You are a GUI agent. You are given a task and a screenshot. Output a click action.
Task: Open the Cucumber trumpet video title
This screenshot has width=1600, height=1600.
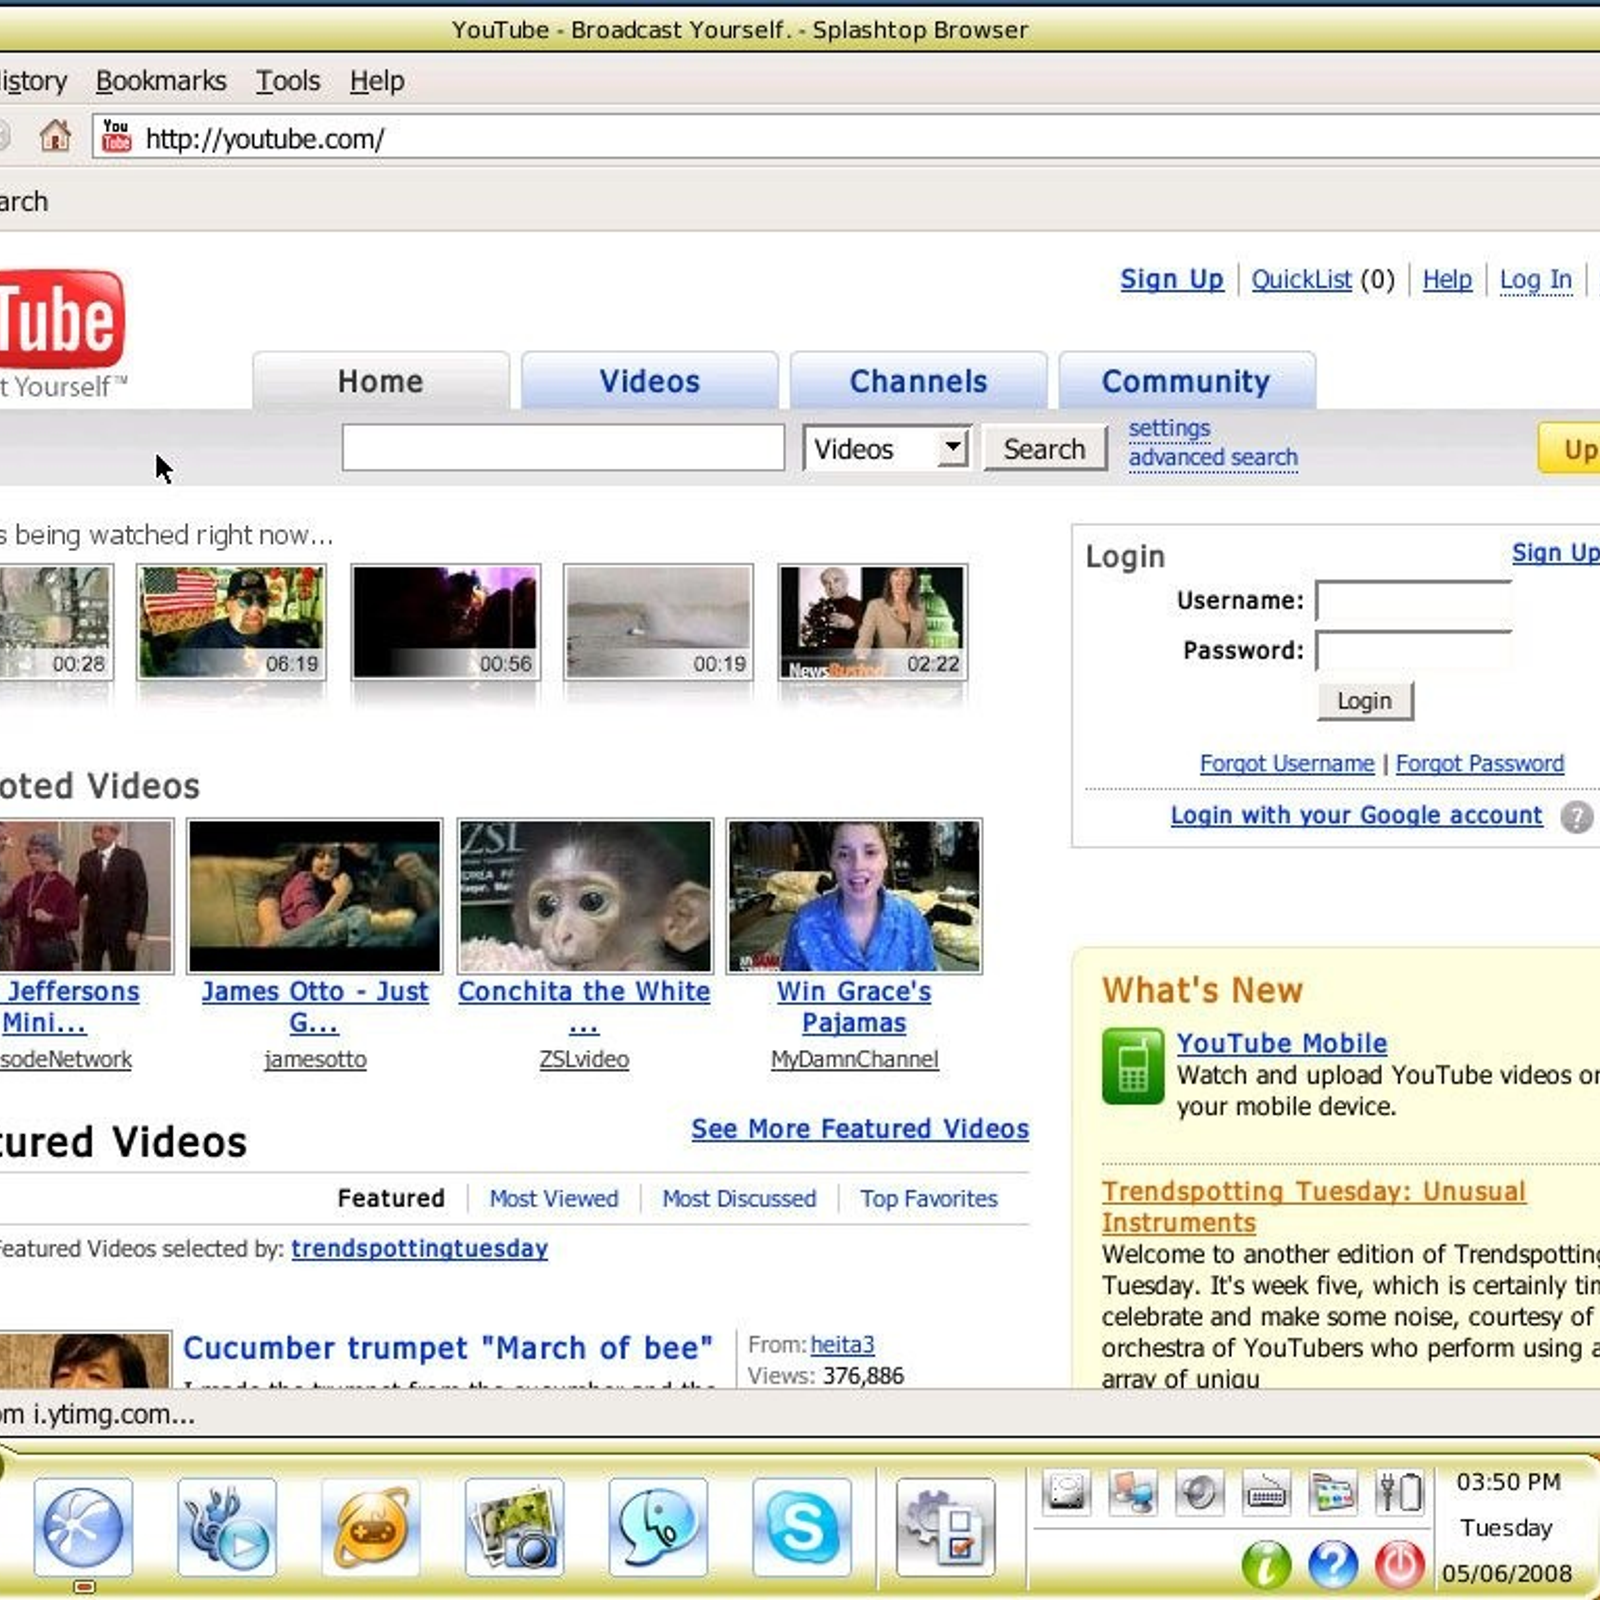[448, 1348]
